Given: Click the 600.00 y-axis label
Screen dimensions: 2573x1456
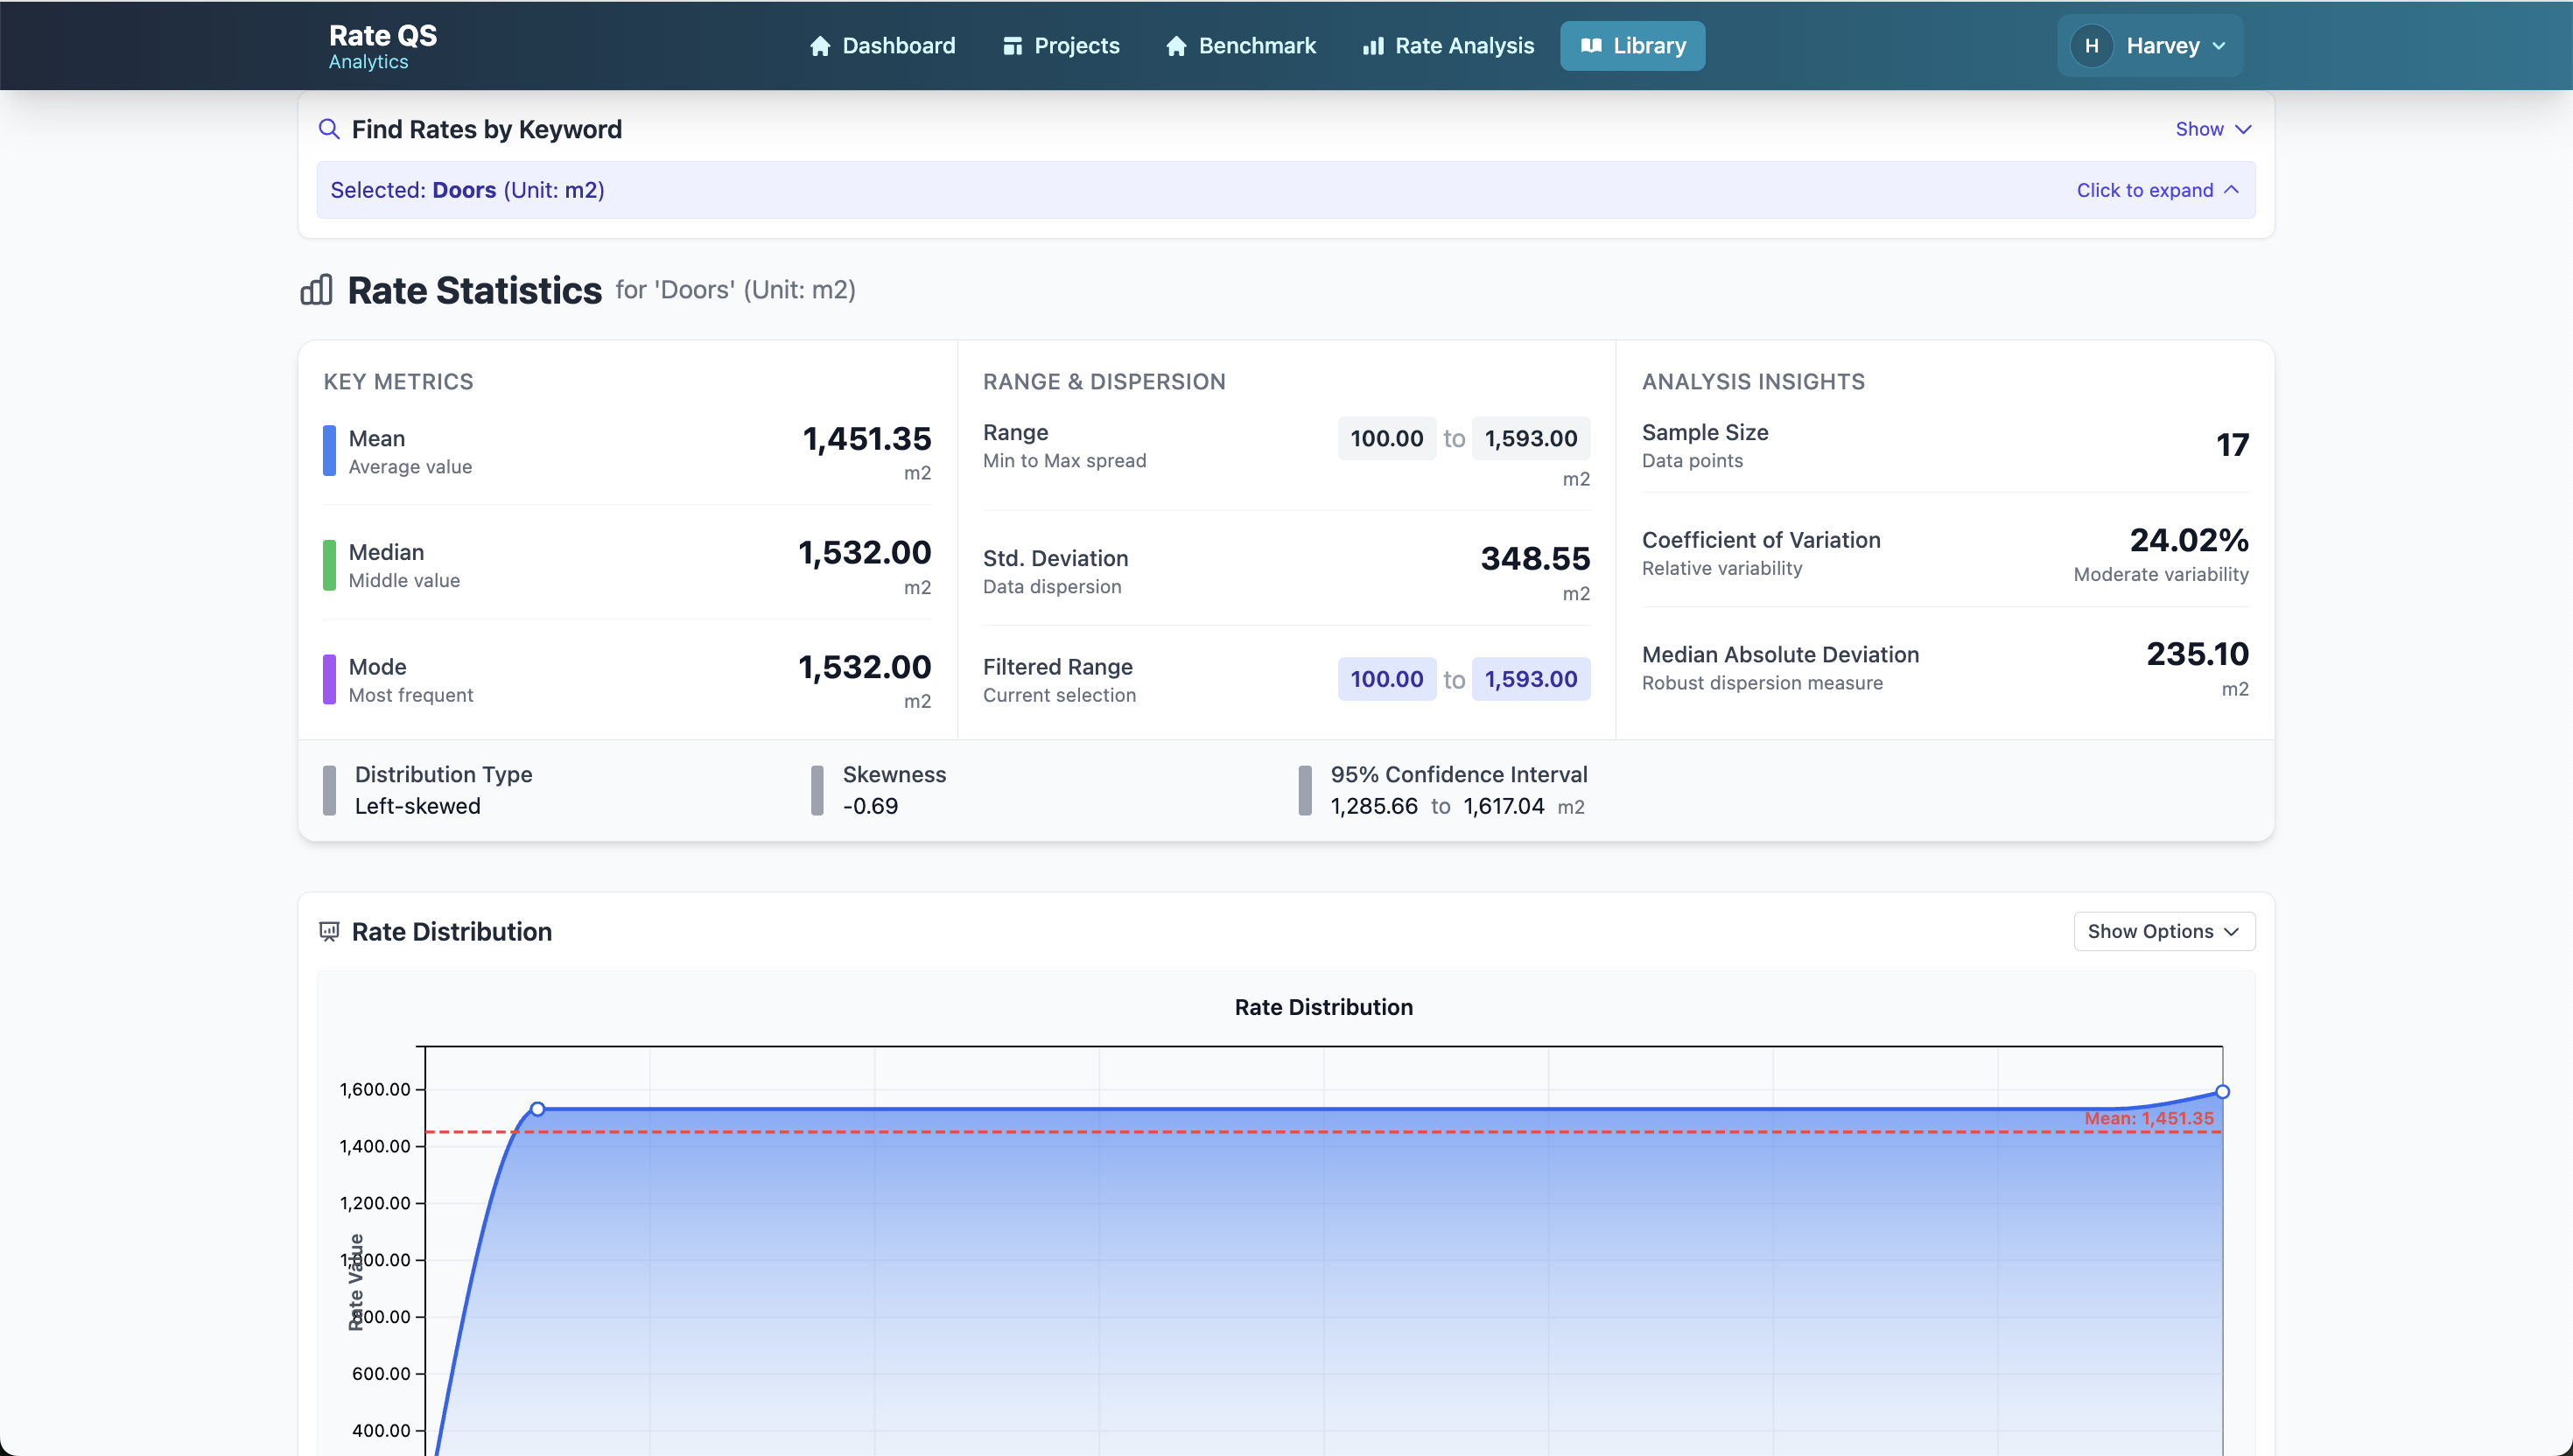Looking at the screenshot, I should coord(381,1374).
